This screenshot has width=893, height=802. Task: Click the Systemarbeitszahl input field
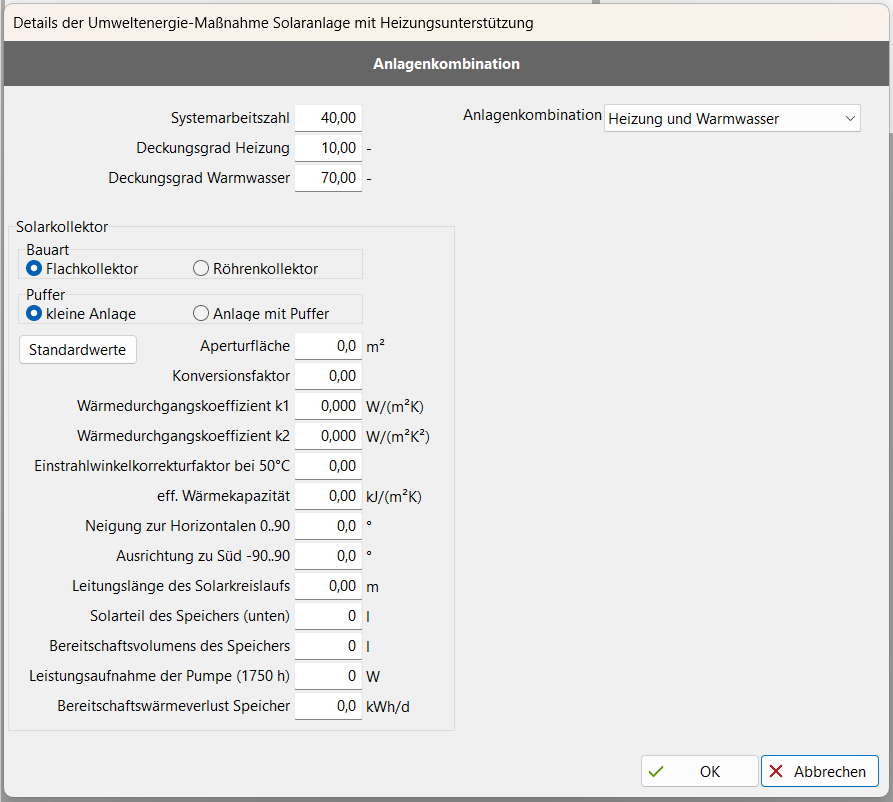pos(328,118)
